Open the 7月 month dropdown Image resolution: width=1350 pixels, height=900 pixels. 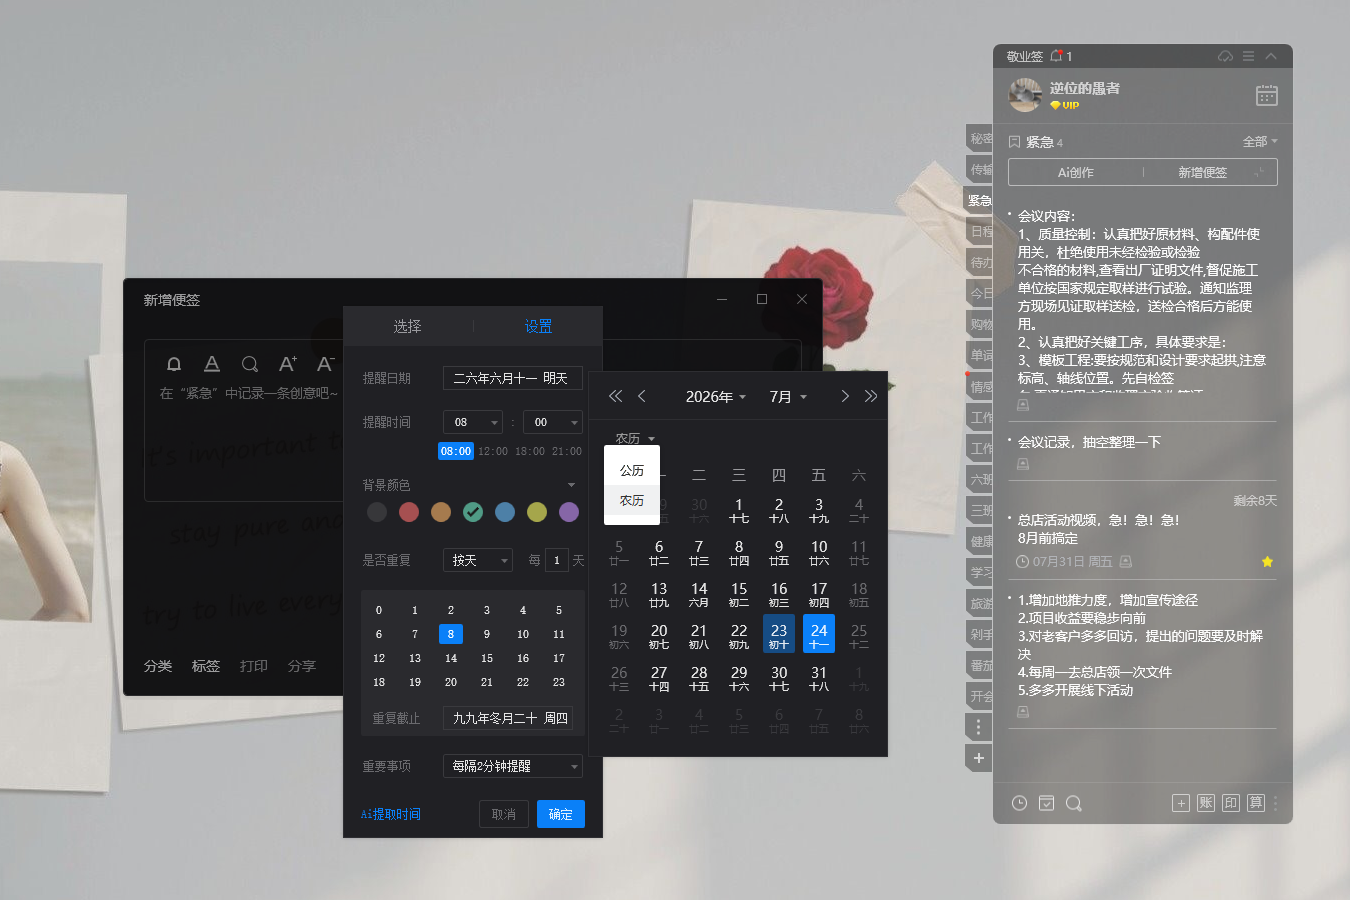pyautogui.click(x=788, y=397)
